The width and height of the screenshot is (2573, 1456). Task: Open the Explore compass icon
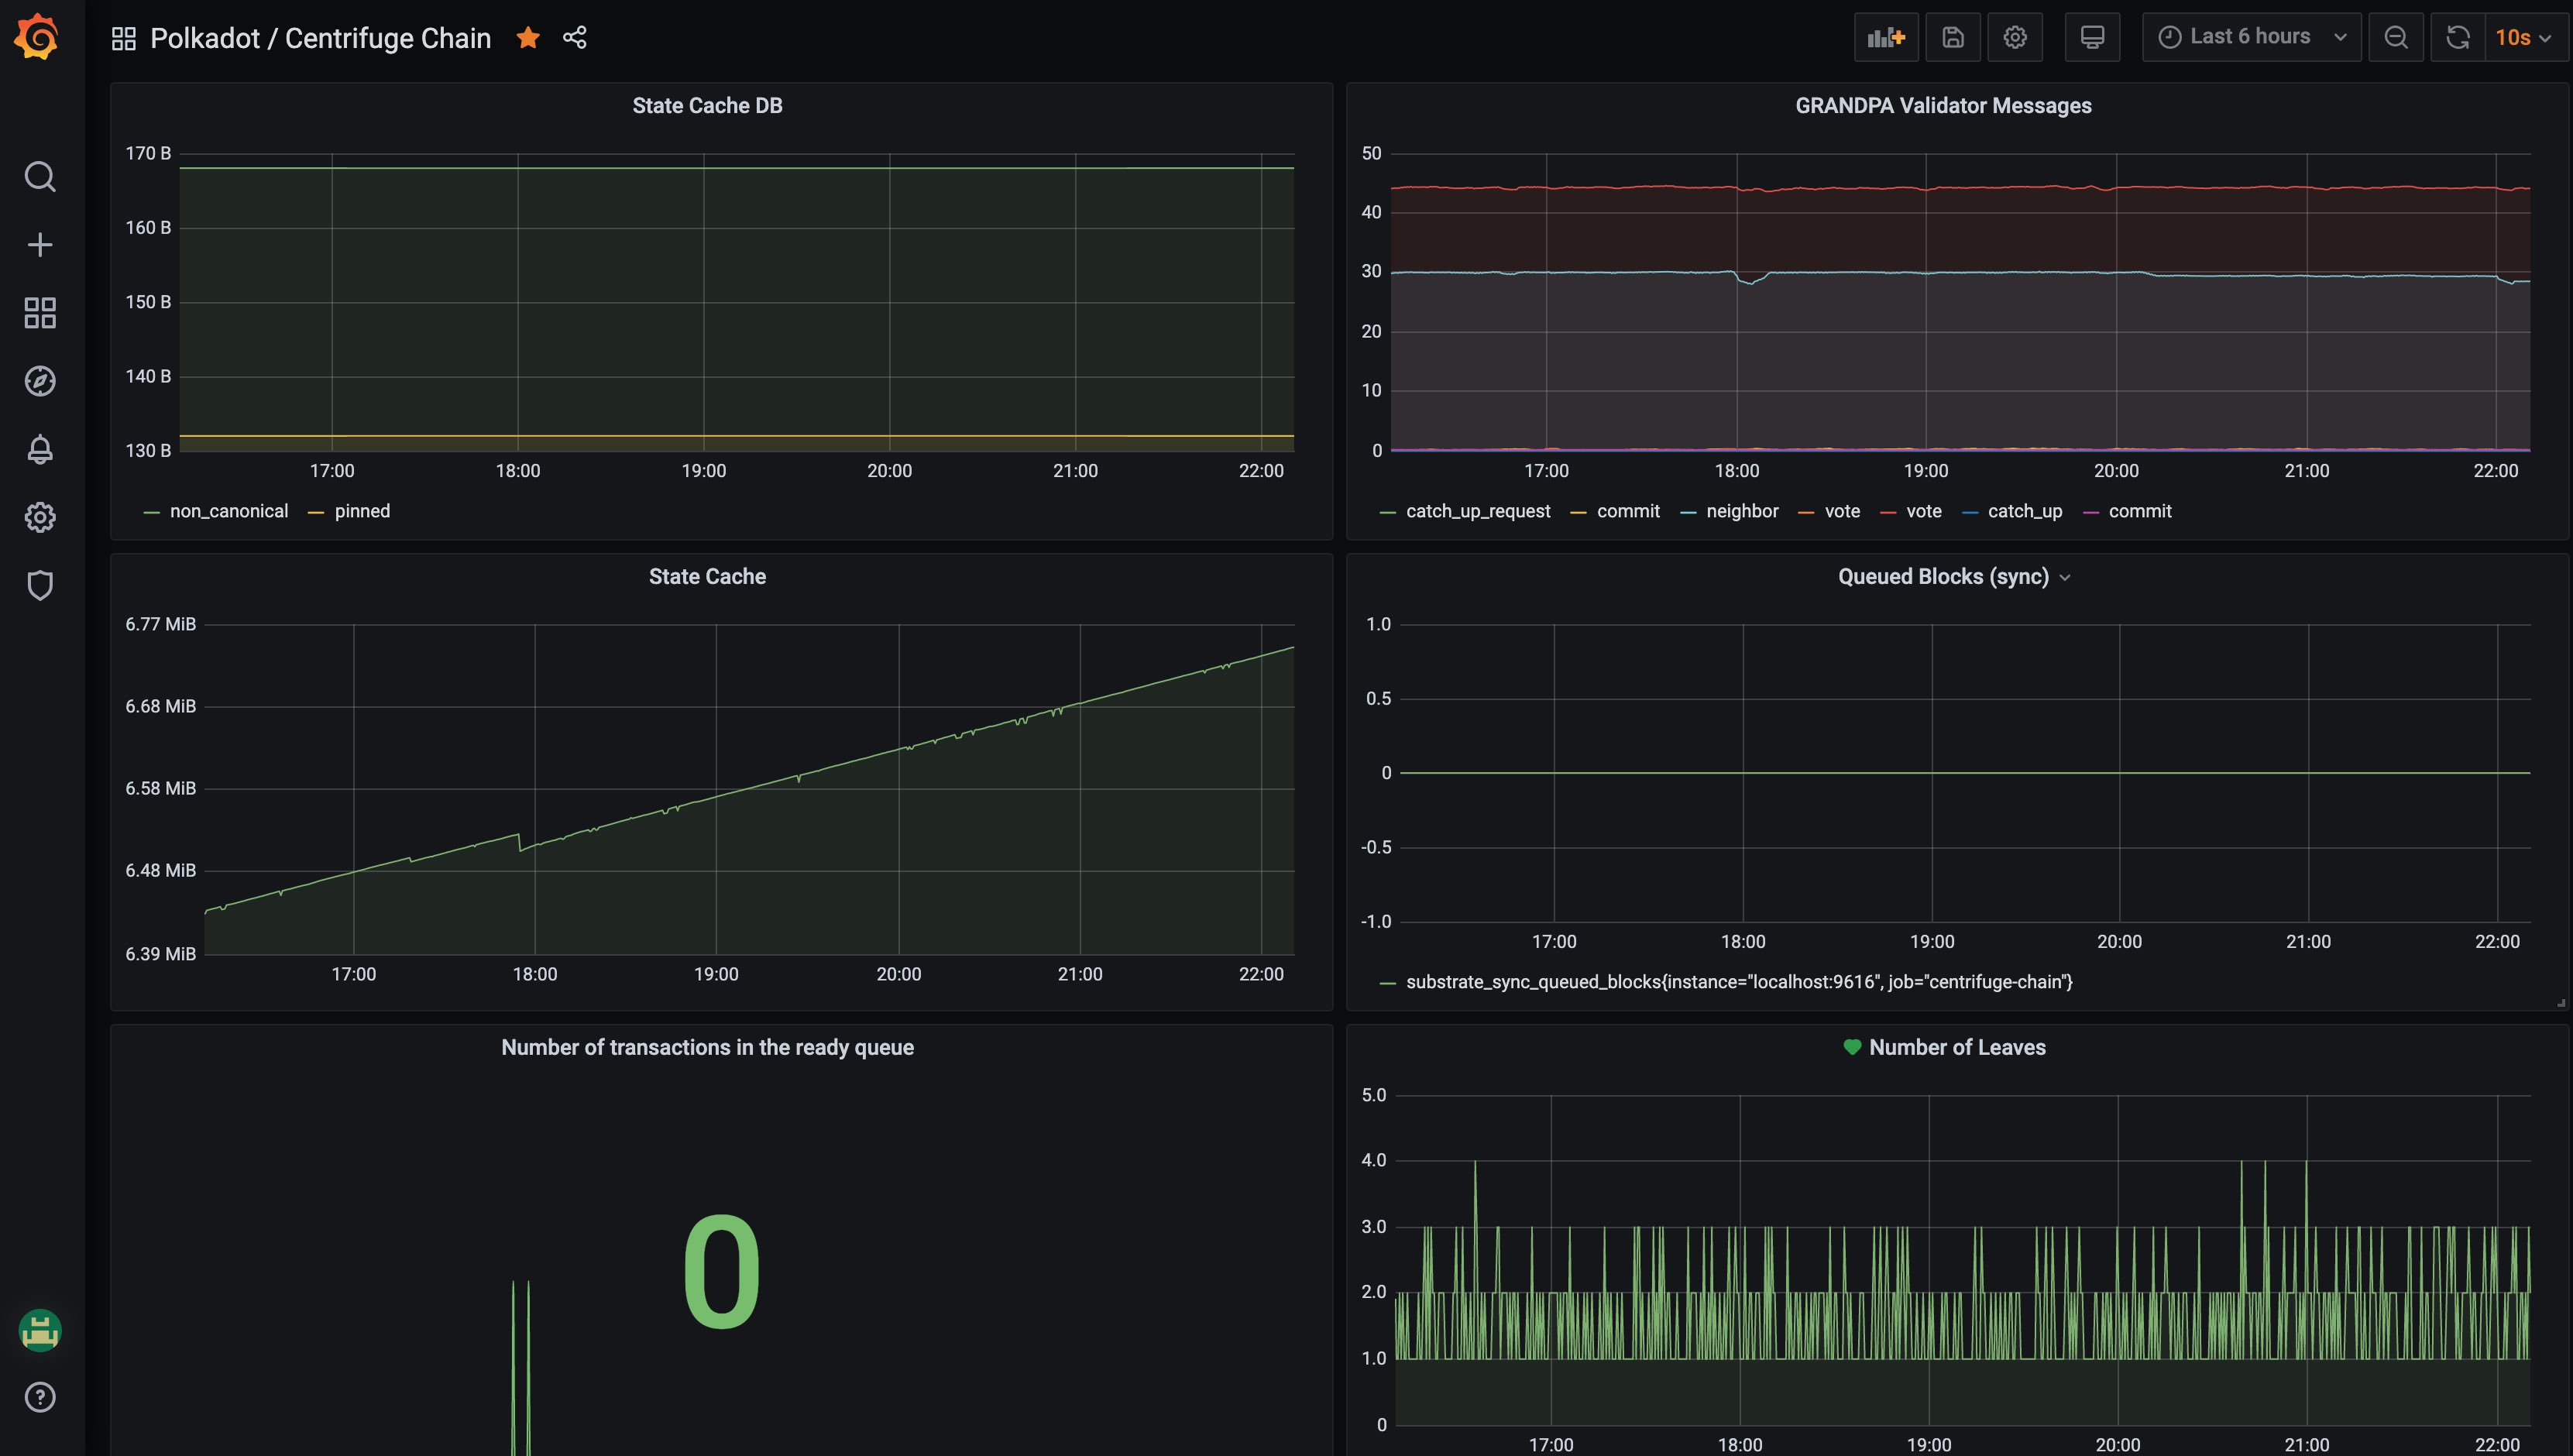pos(40,381)
